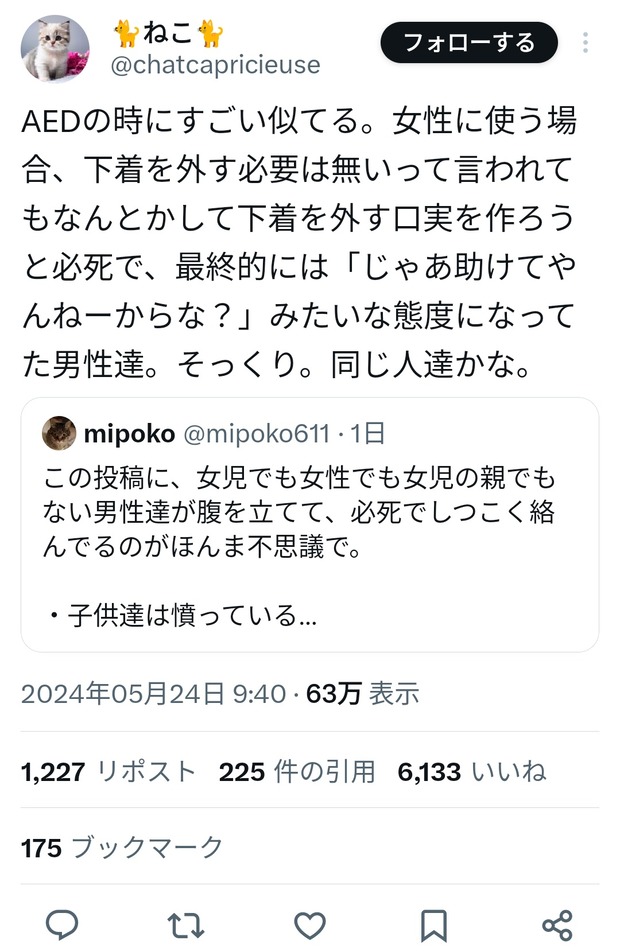
Task: Click the 175 ブックマーク count
Action: coord(122,848)
